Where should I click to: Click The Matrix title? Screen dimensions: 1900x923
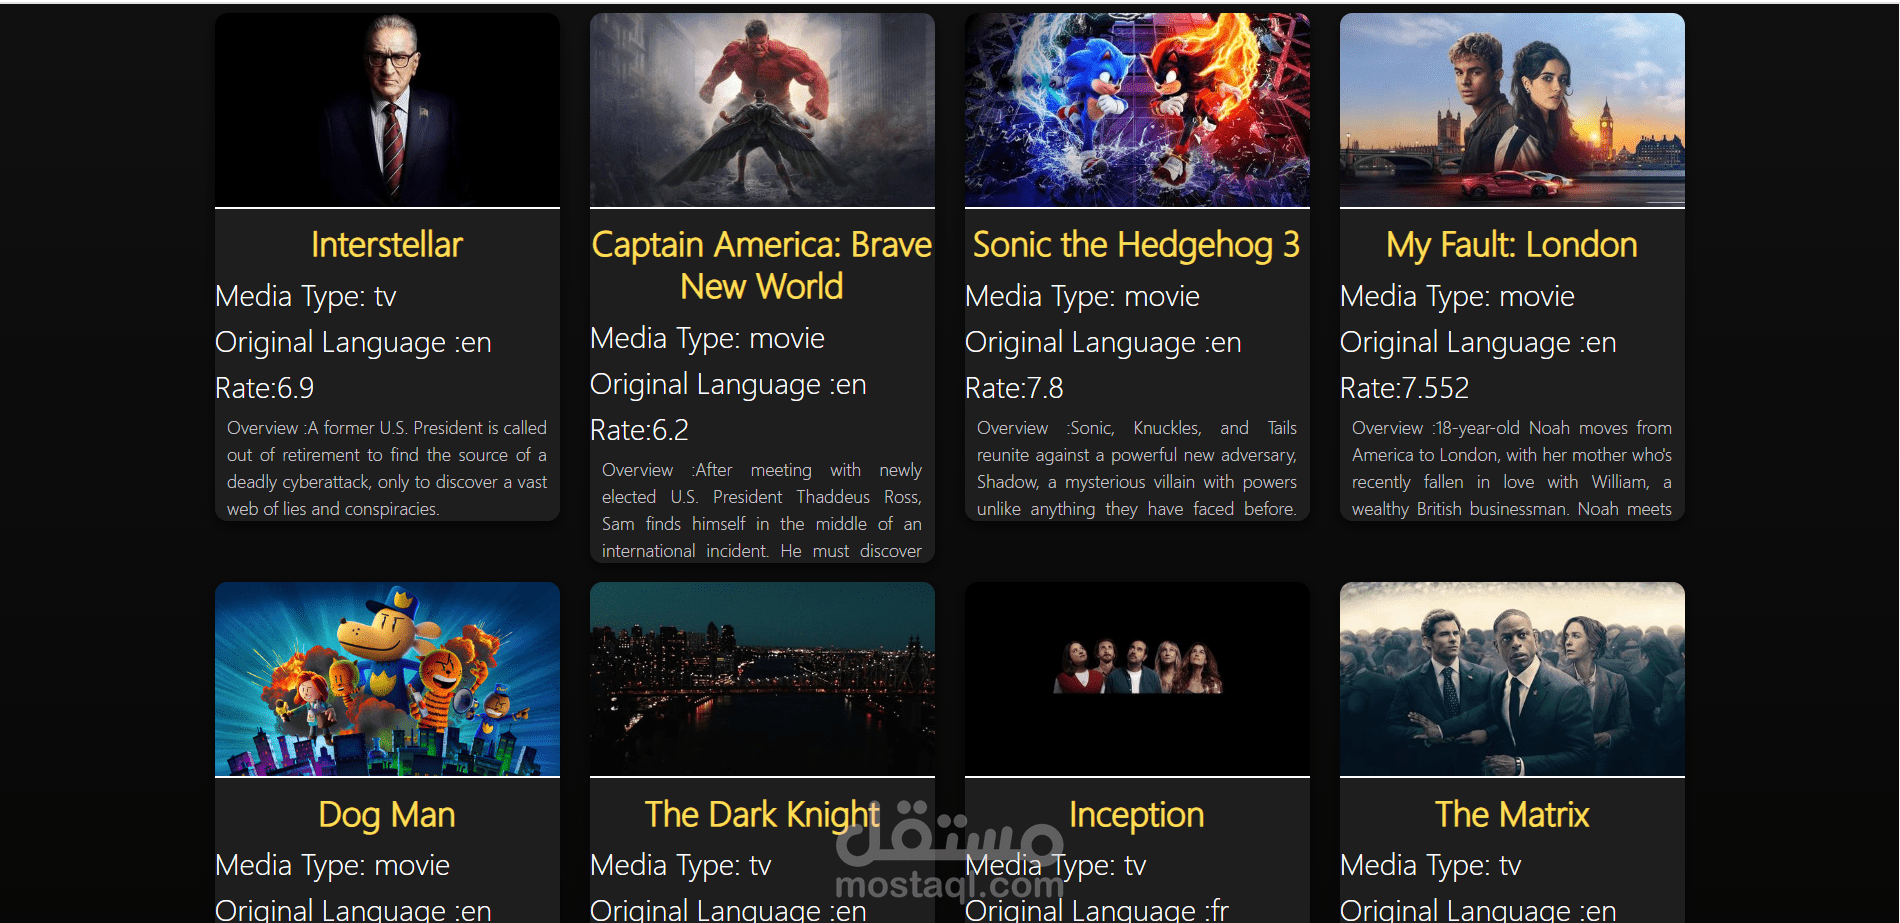[x=1512, y=815]
